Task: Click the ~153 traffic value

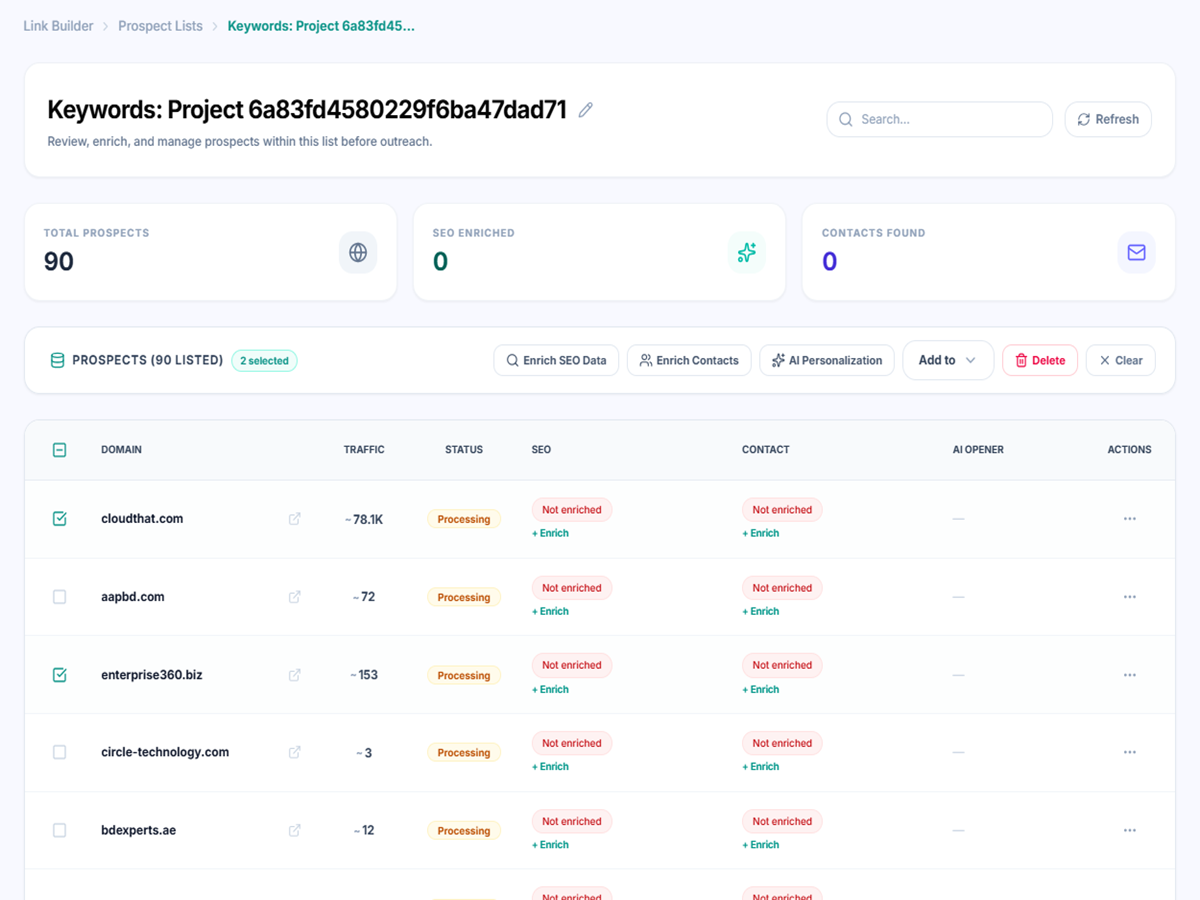Action: click(364, 675)
